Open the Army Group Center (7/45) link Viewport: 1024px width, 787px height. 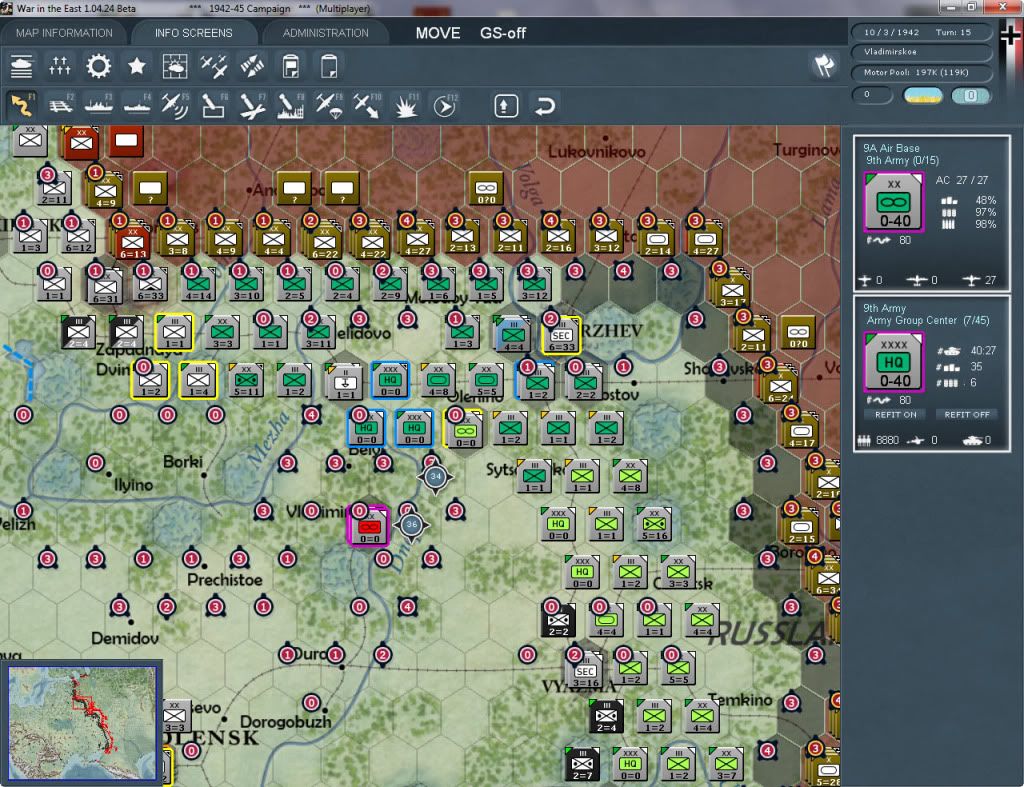tap(927, 321)
